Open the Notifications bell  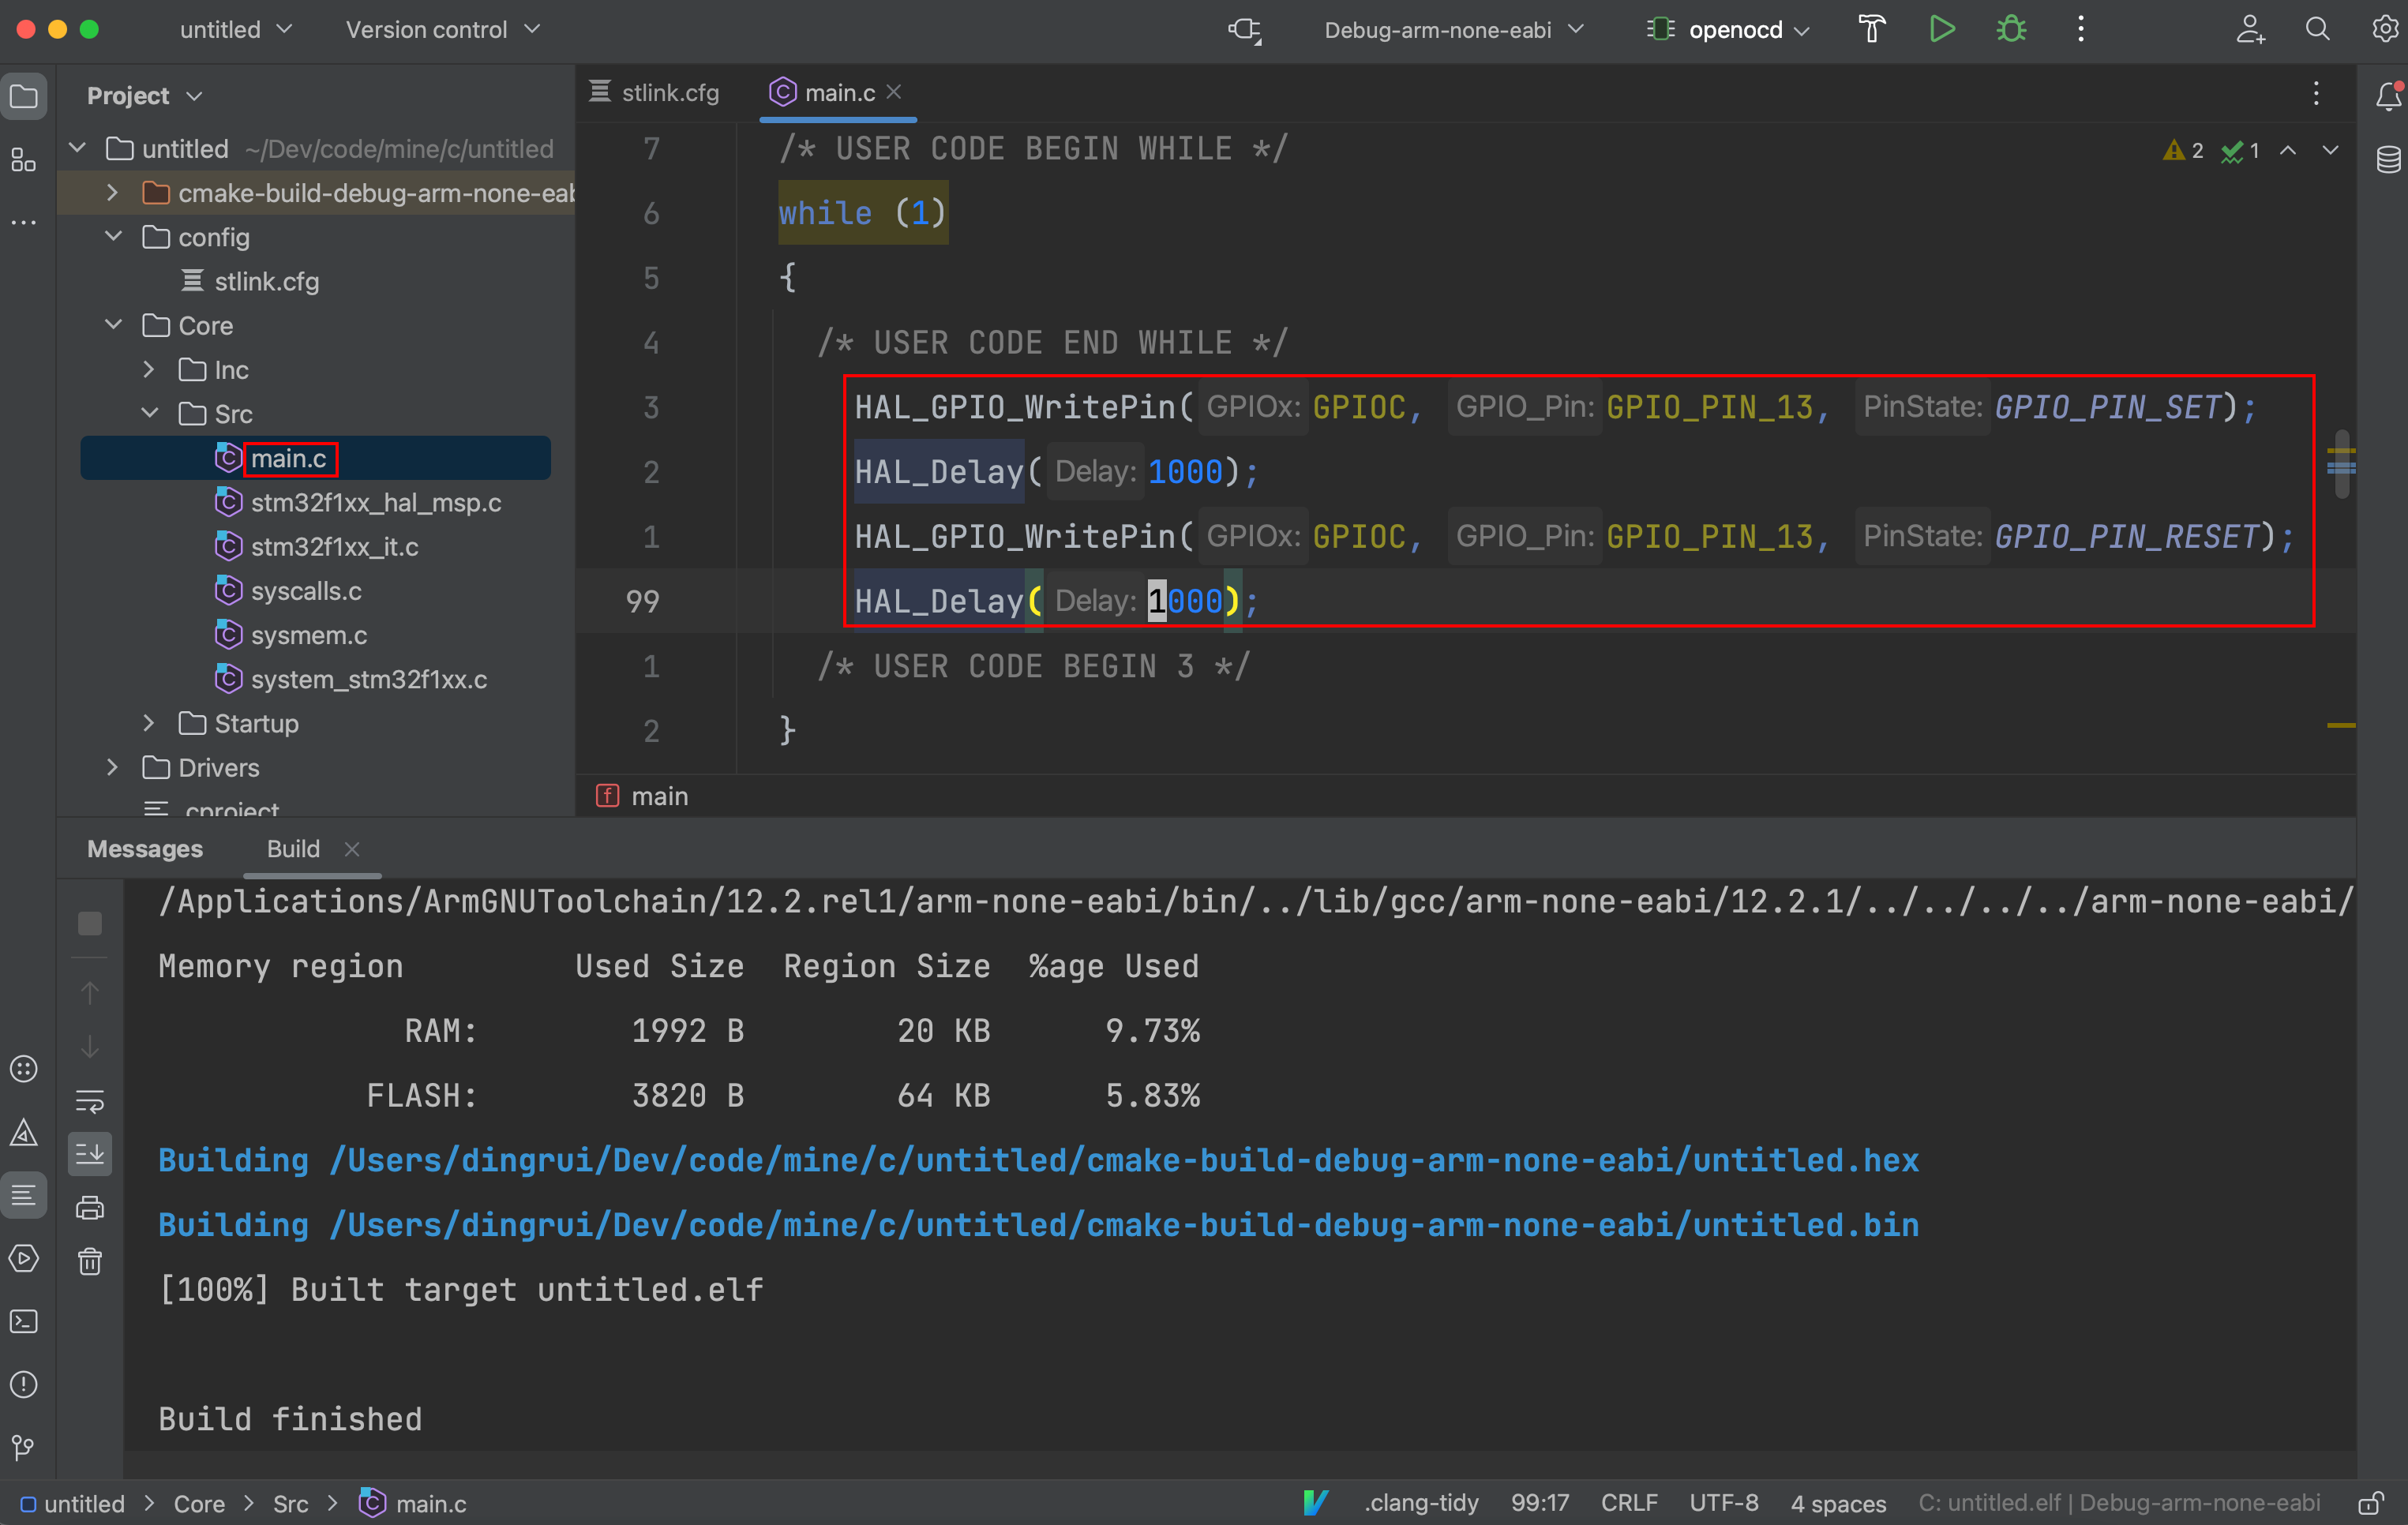2388,96
